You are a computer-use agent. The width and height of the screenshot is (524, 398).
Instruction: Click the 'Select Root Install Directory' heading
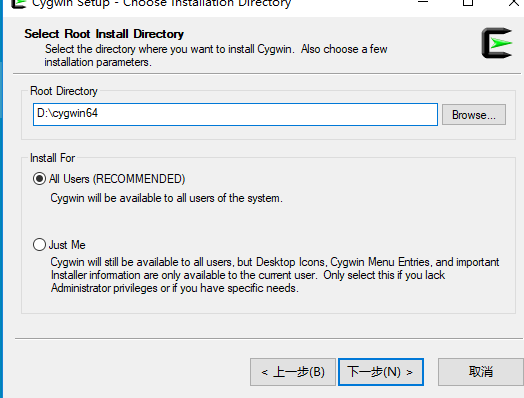click(104, 34)
